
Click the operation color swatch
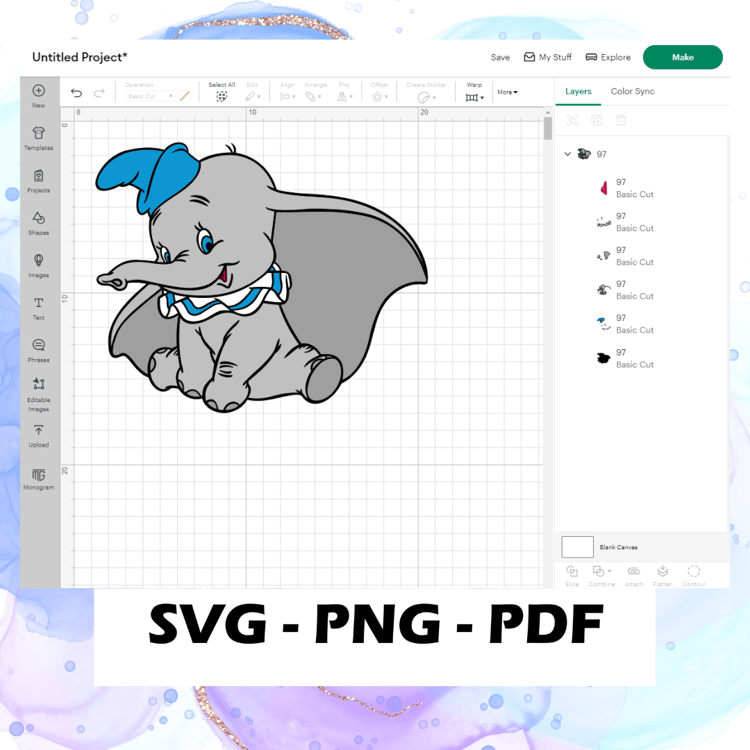[x=185, y=96]
